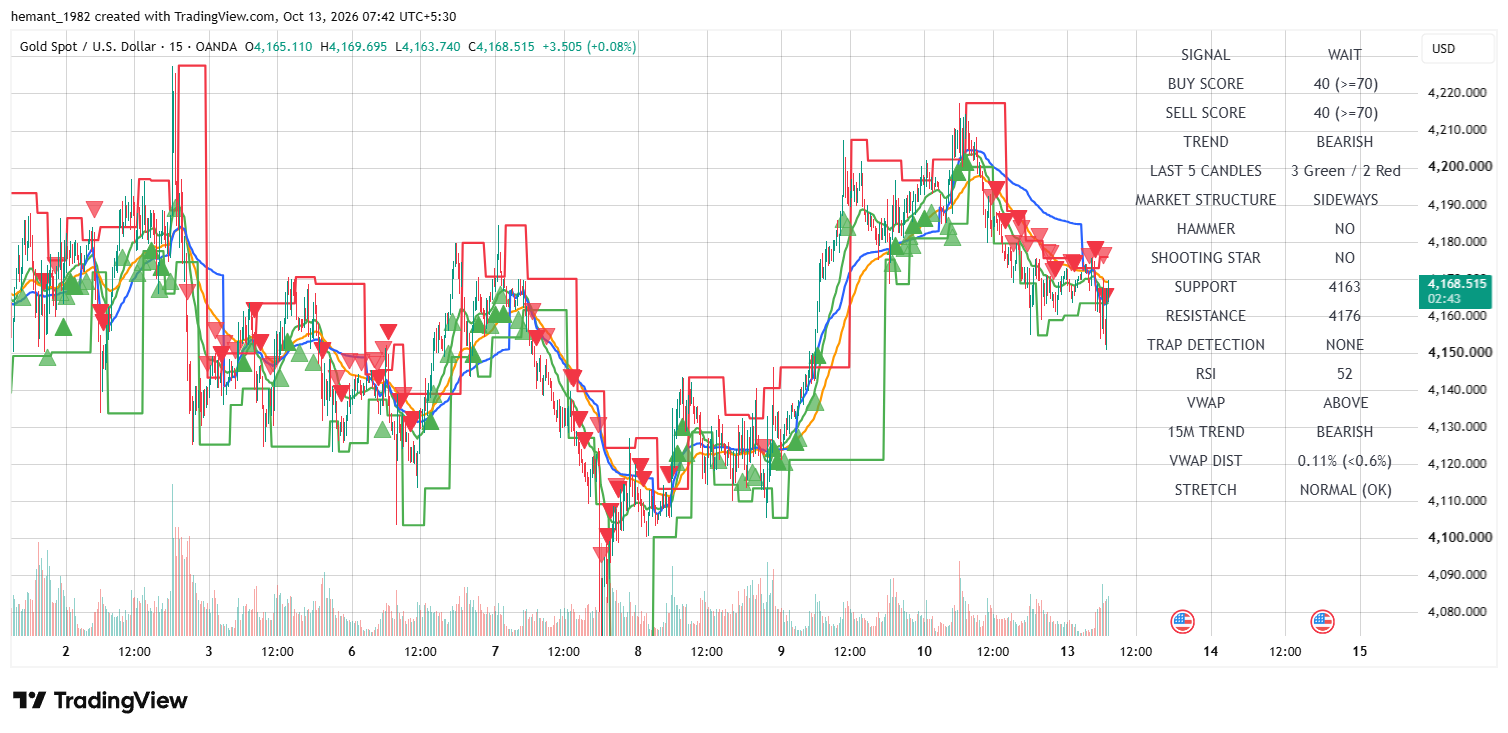Click the 4,220.000 price axis label
The image size is (1508, 733).
(1459, 93)
